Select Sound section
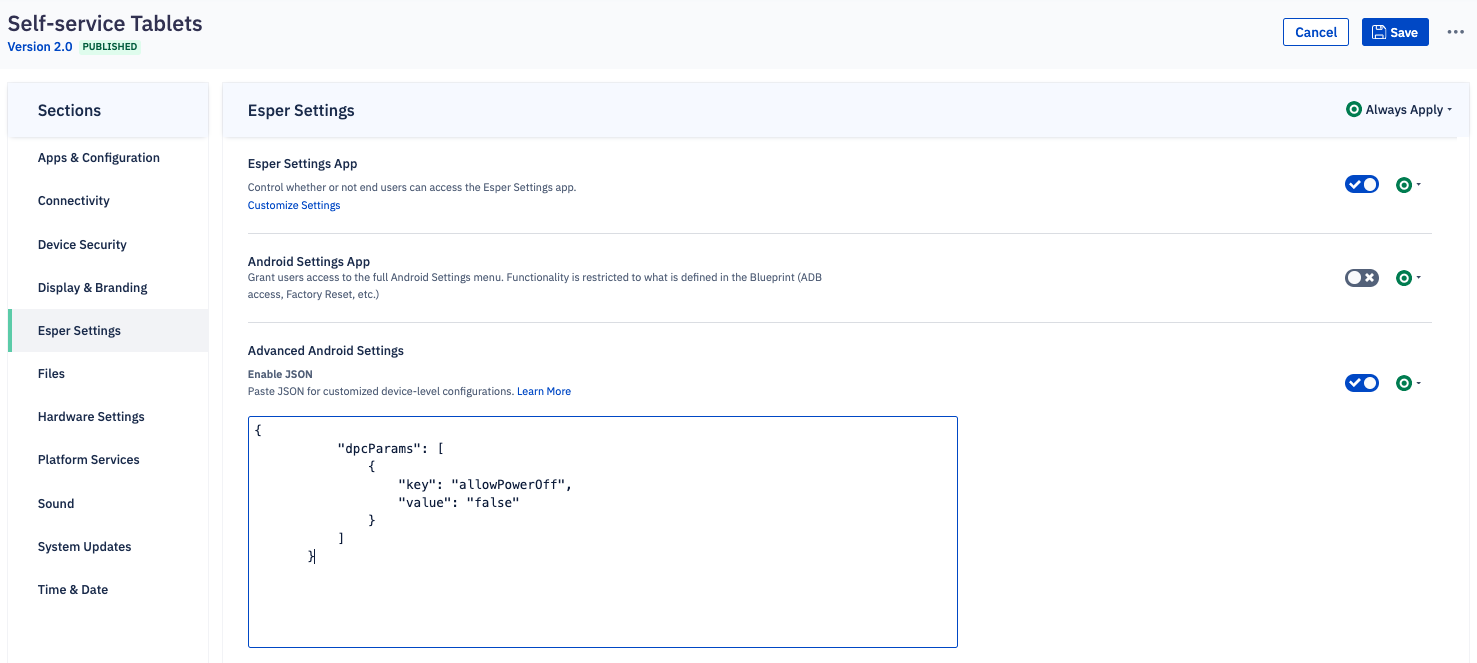 (x=108, y=503)
